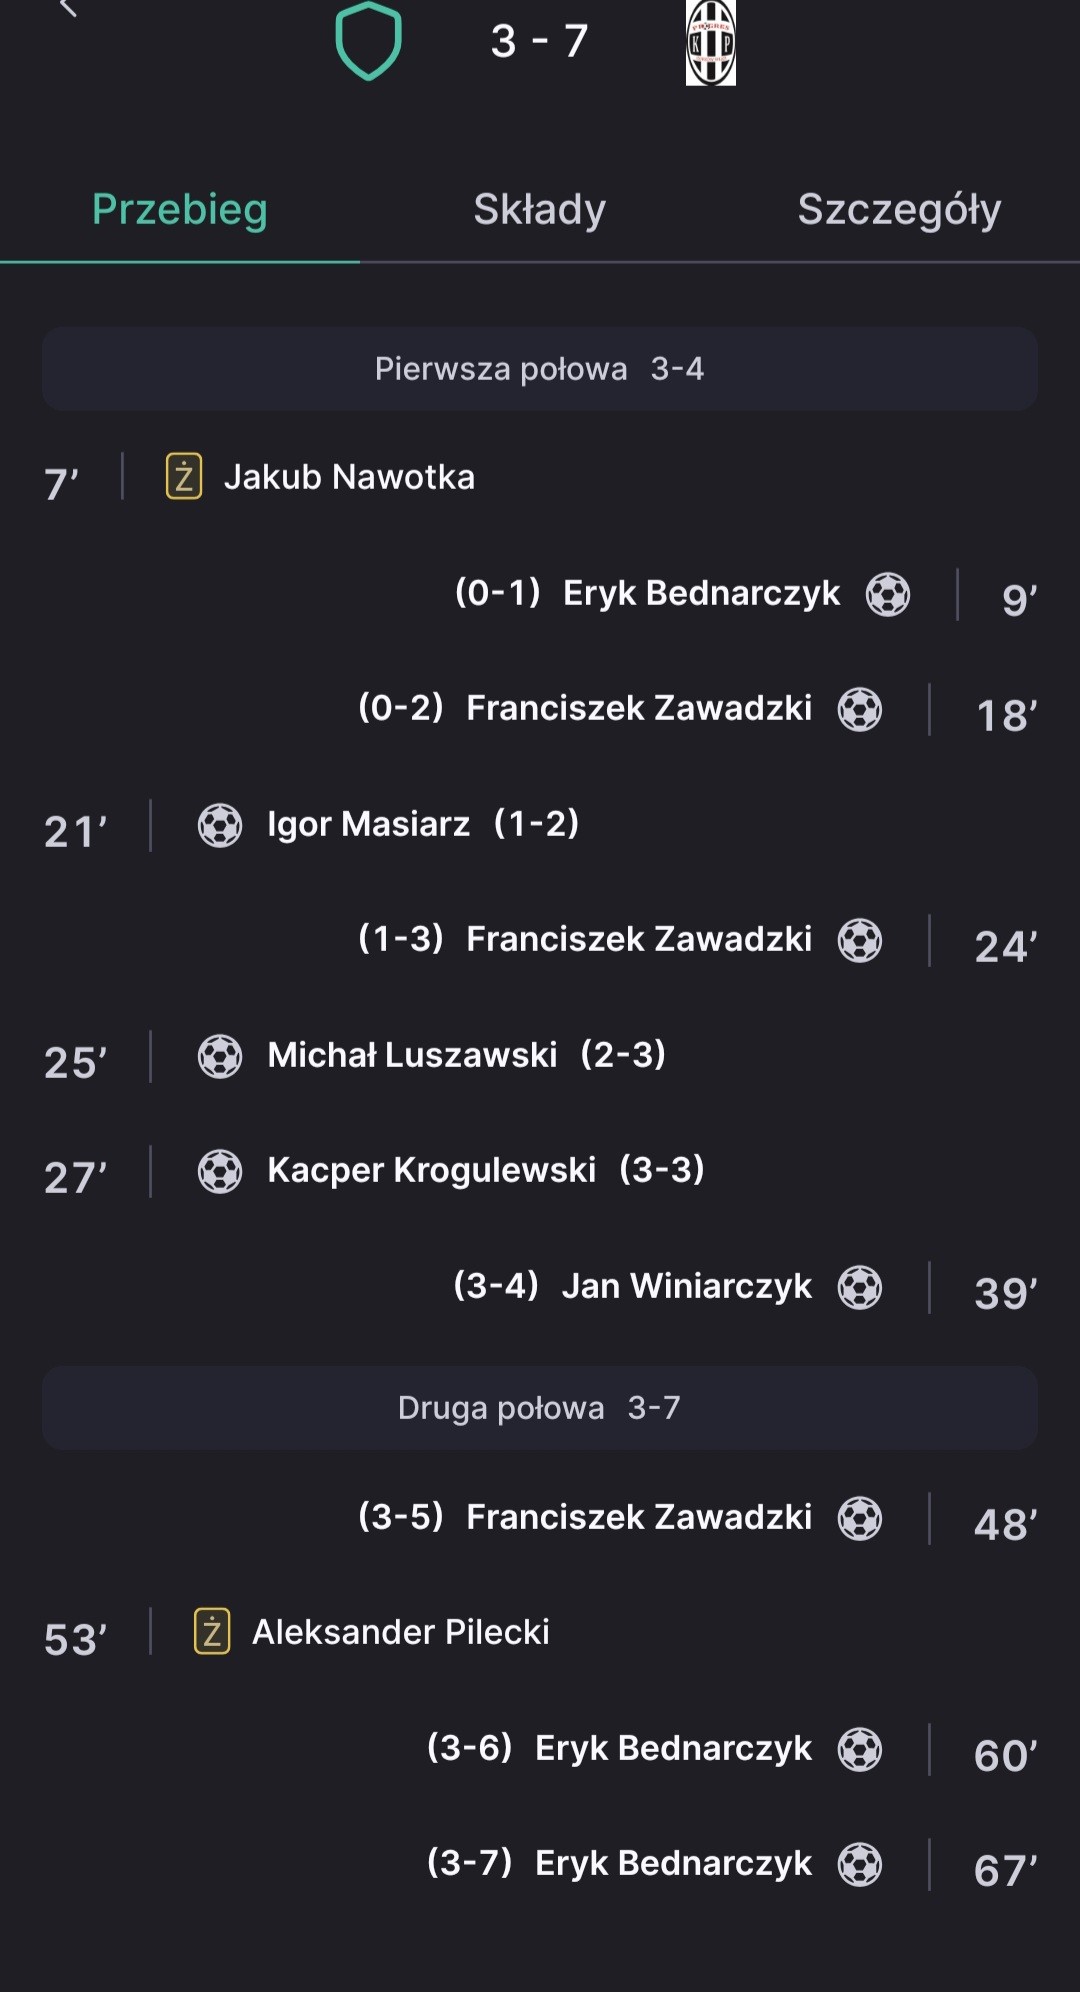Tap the Pierwsza połowa 3-4 header
This screenshot has width=1080, height=1992.
click(540, 368)
